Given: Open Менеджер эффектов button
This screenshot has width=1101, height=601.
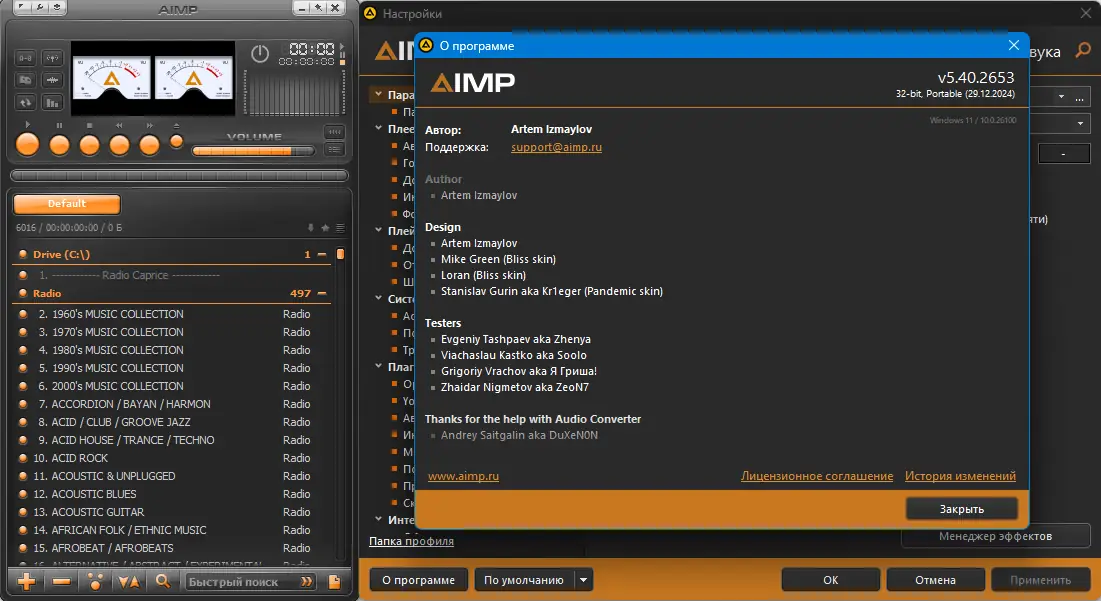Looking at the screenshot, I should point(996,536).
